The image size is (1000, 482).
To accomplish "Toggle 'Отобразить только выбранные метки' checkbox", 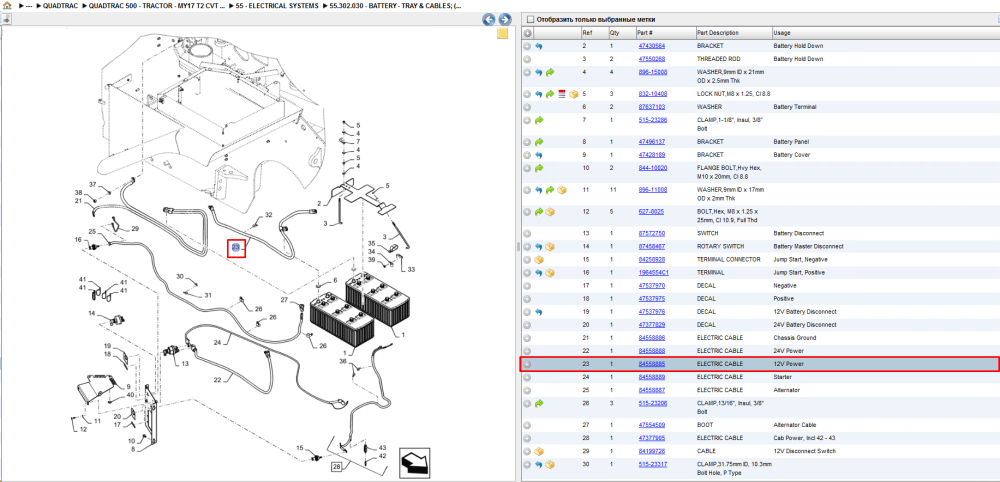I will [x=531, y=19].
